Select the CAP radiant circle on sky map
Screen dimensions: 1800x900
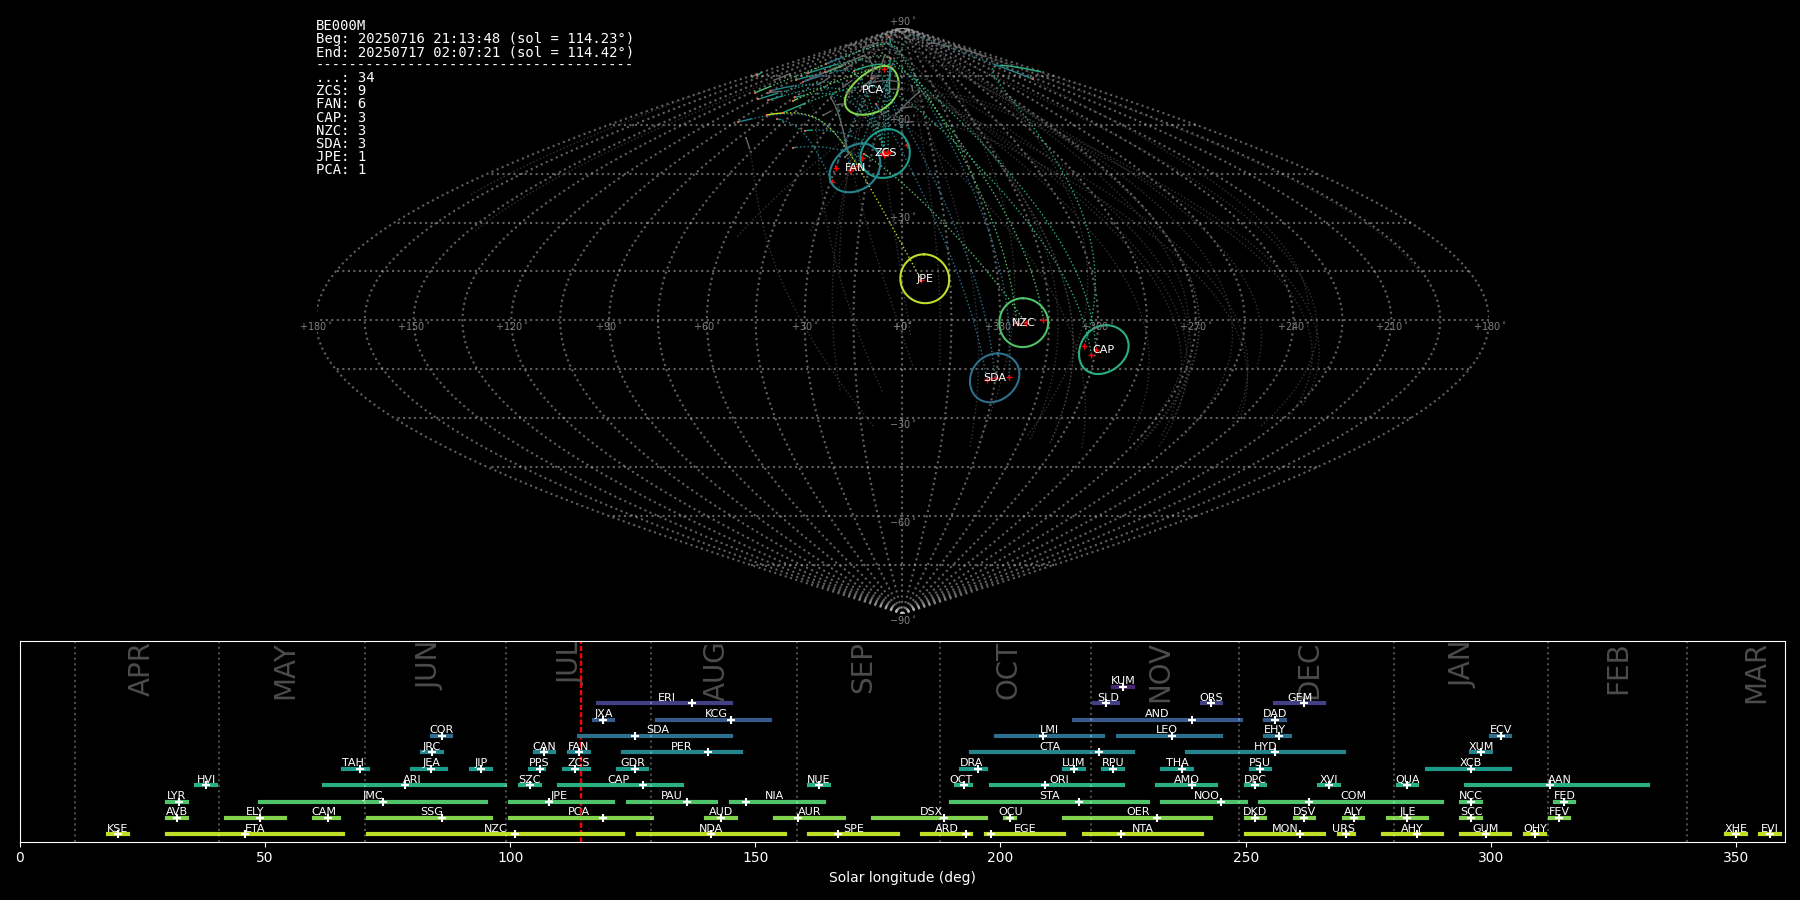tap(1103, 350)
